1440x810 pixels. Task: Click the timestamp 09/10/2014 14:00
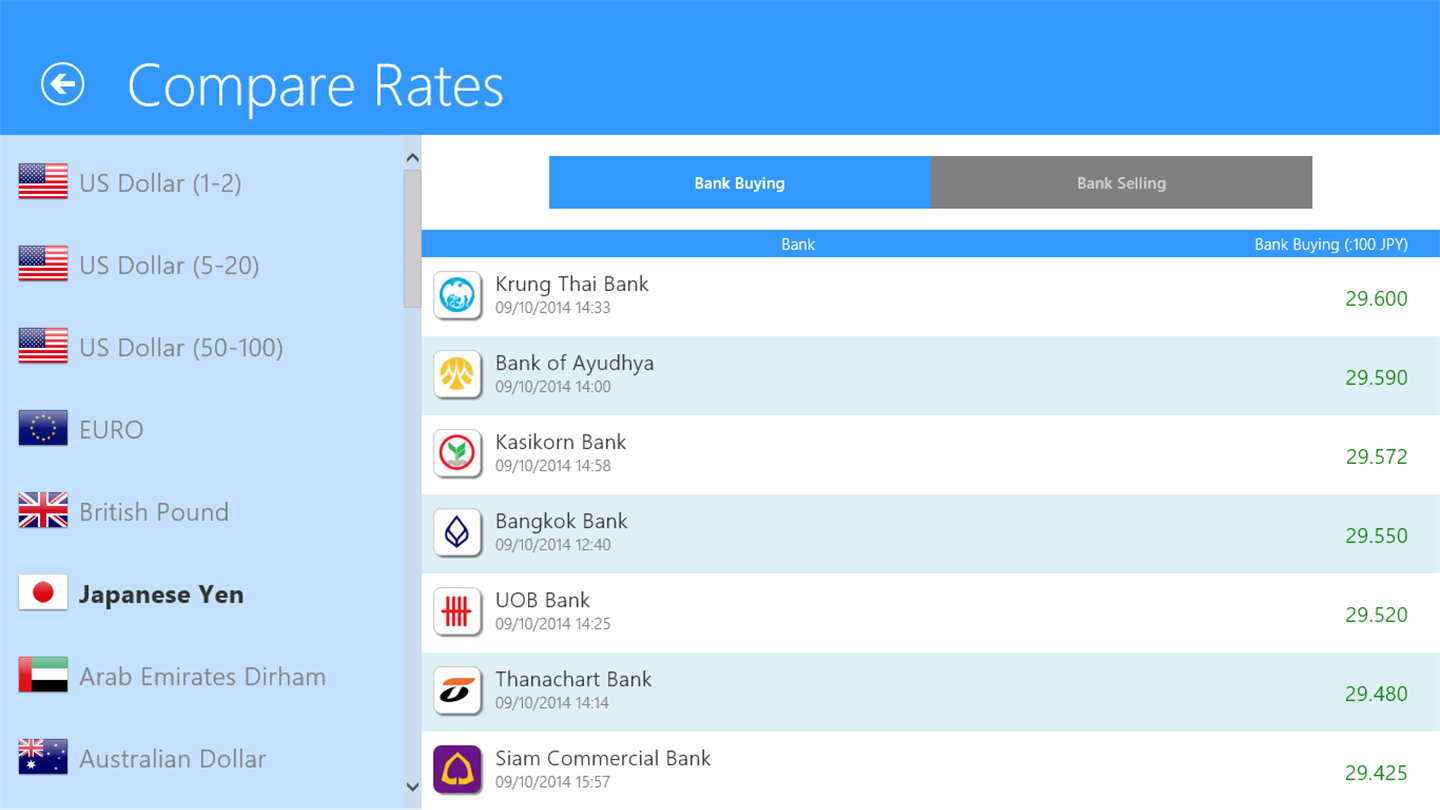(x=553, y=387)
